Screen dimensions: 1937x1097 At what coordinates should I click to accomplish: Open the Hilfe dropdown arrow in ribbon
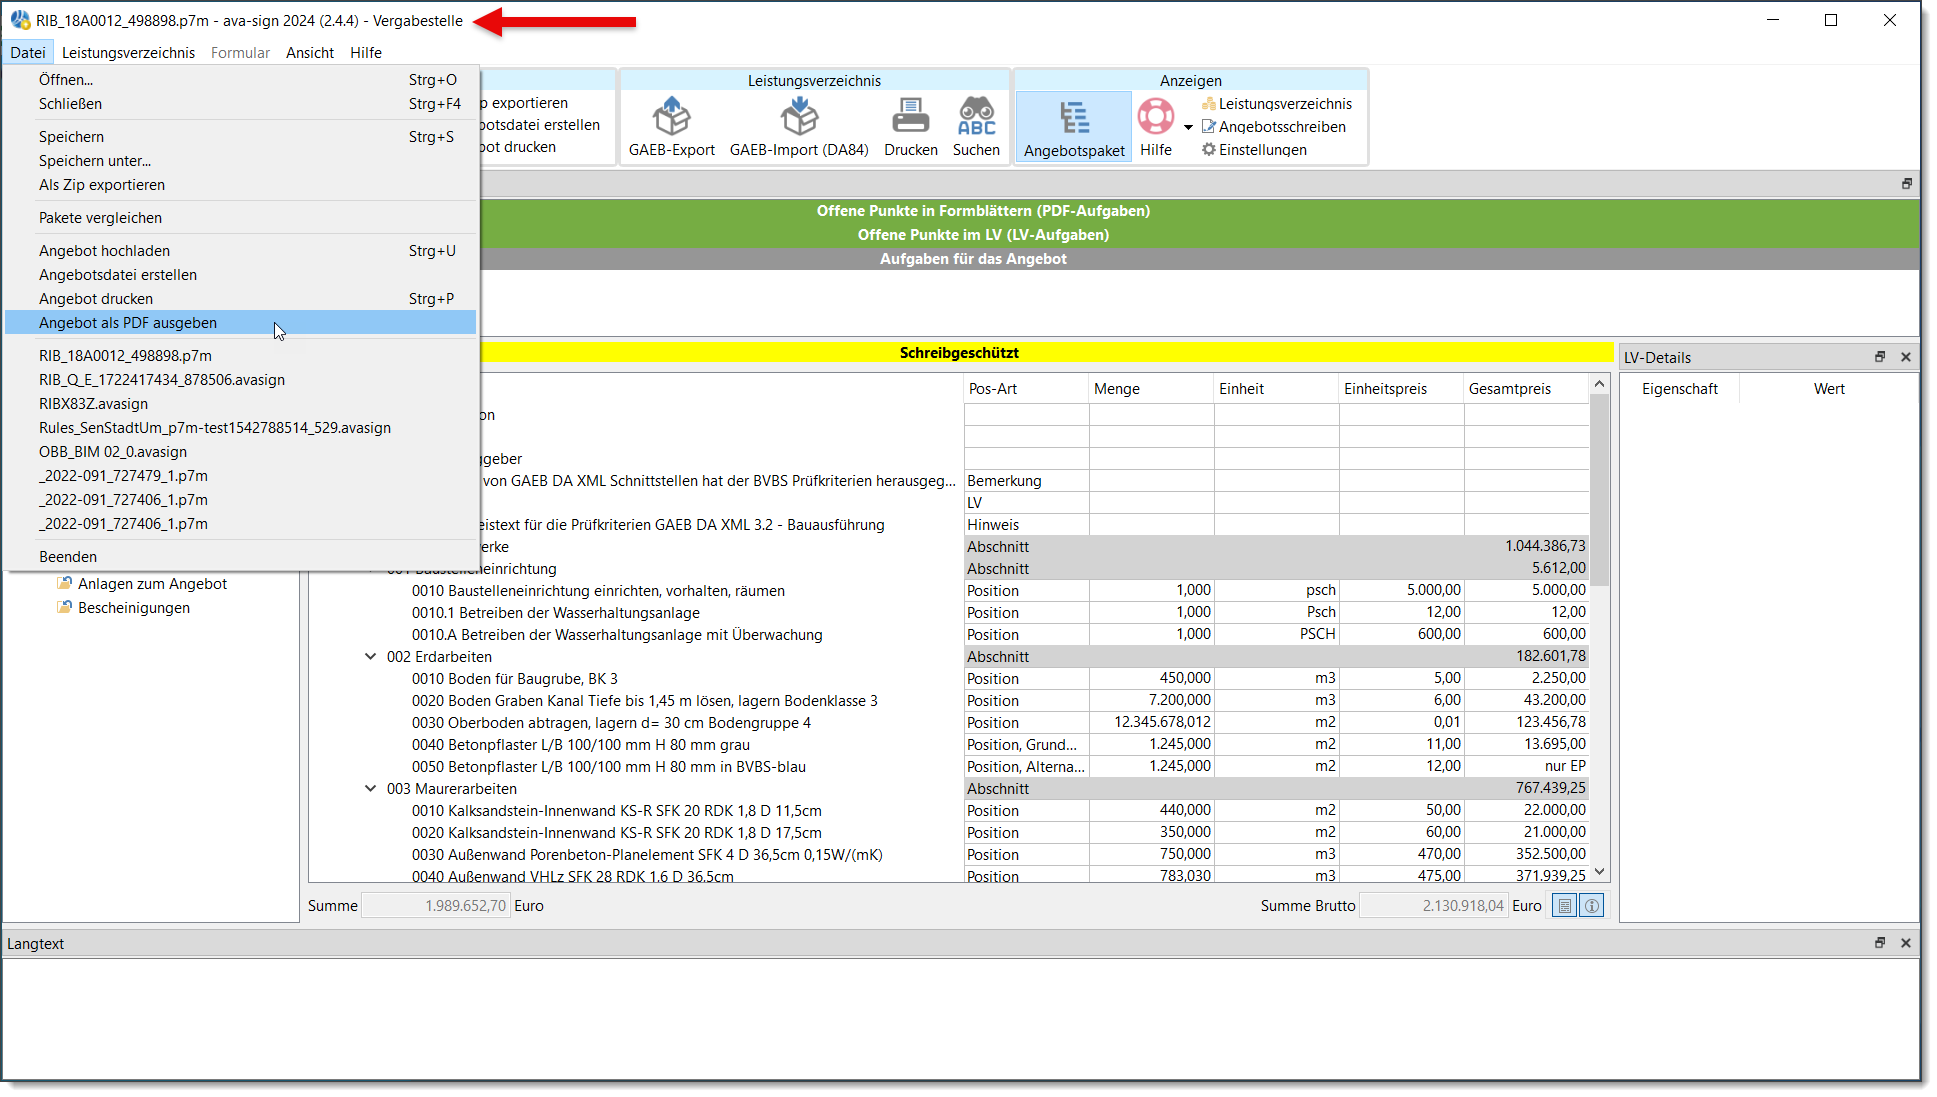1188,127
